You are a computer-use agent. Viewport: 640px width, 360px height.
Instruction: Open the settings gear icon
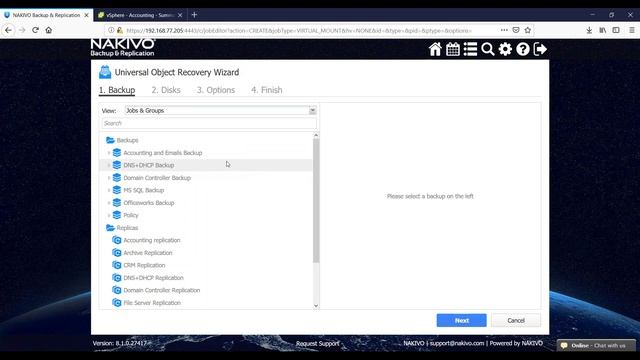click(x=505, y=49)
